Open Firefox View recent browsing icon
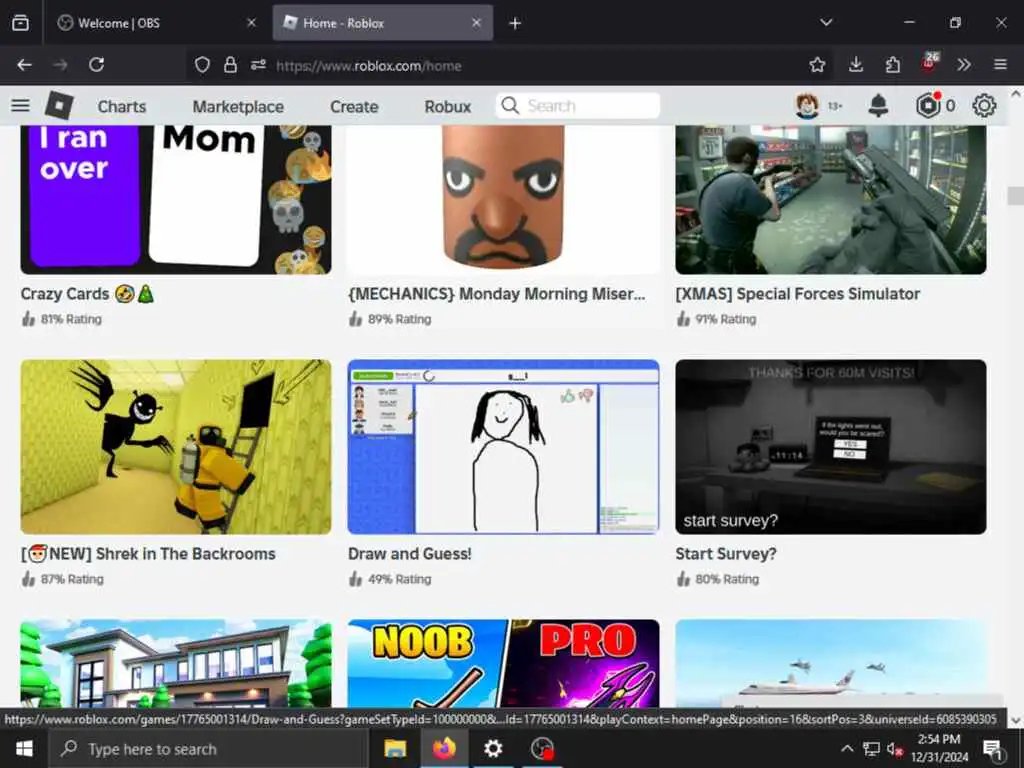This screenshot has width=1024, height=768. (x=20, y=23)
